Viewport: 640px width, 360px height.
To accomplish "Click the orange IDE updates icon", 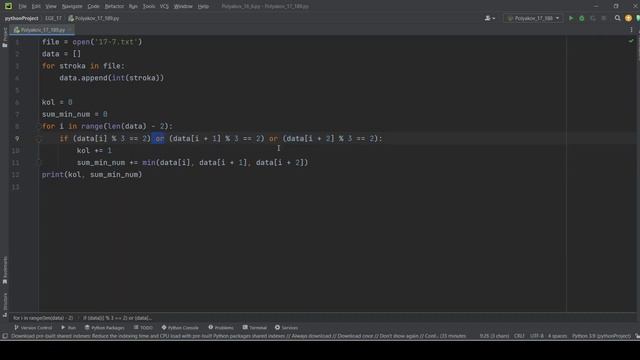I will pos(628,18).
